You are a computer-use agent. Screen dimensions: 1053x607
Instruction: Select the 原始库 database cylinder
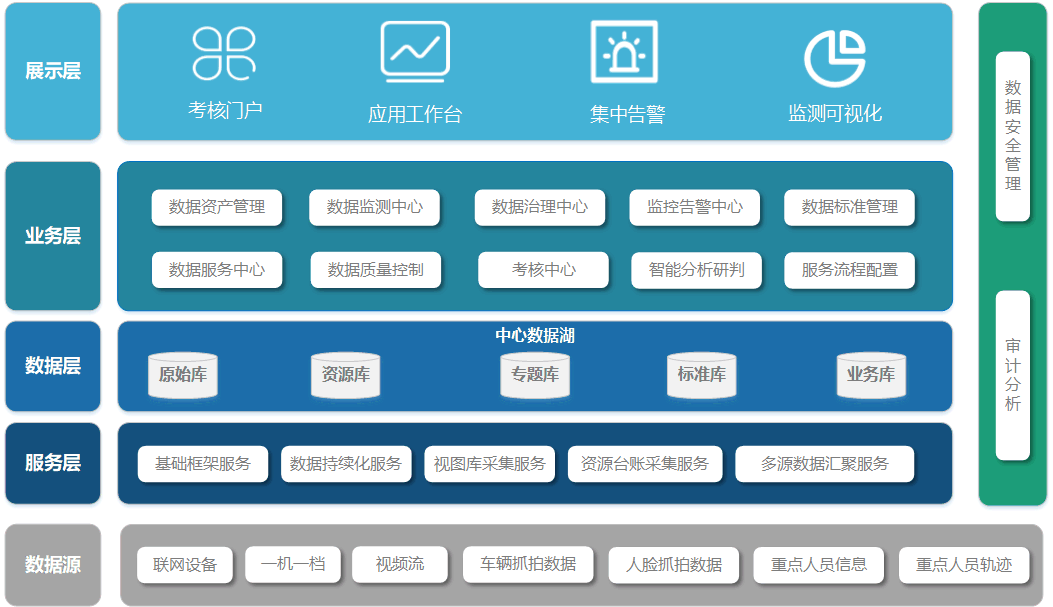pos(183,375)
